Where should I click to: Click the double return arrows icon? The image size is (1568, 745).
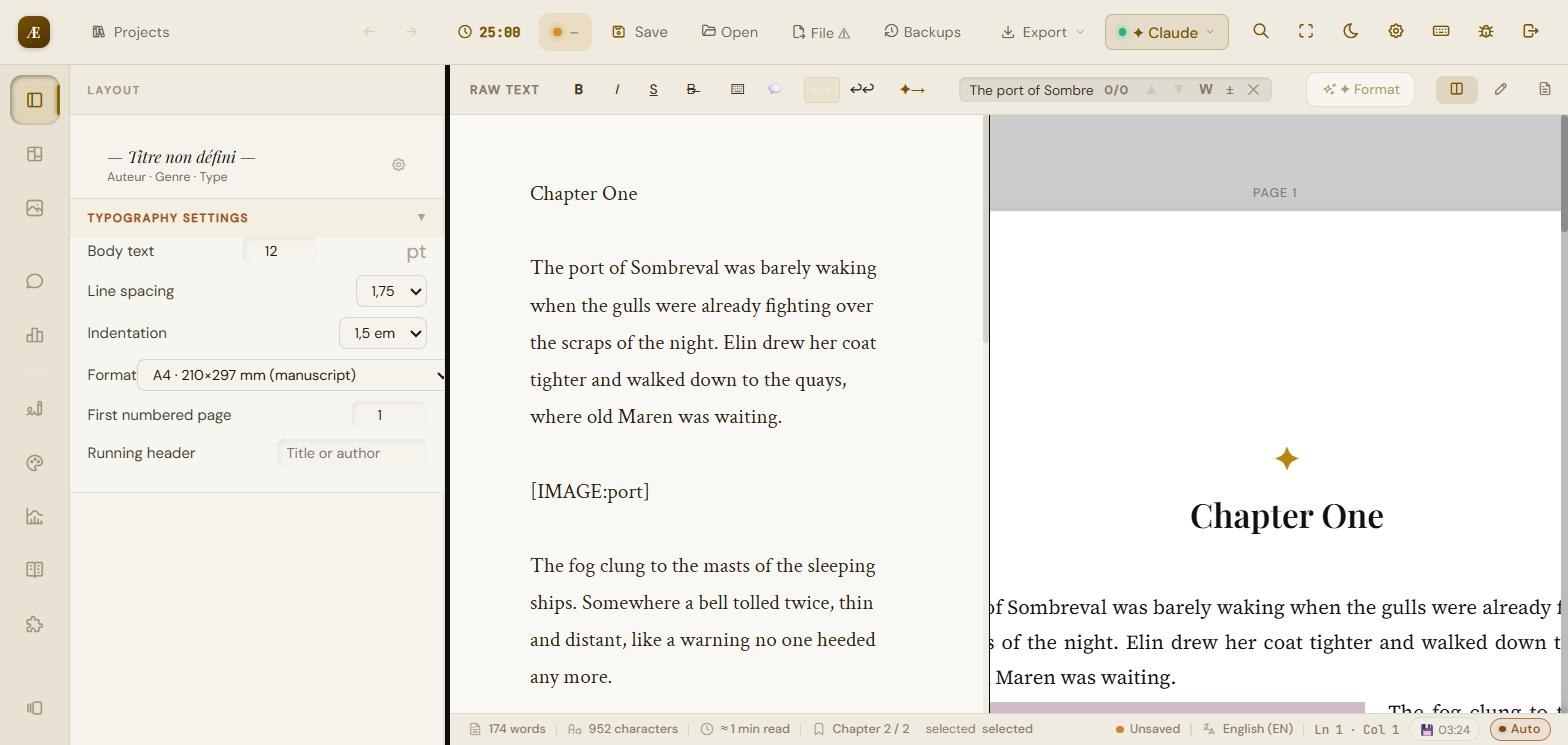click(862, 90)
